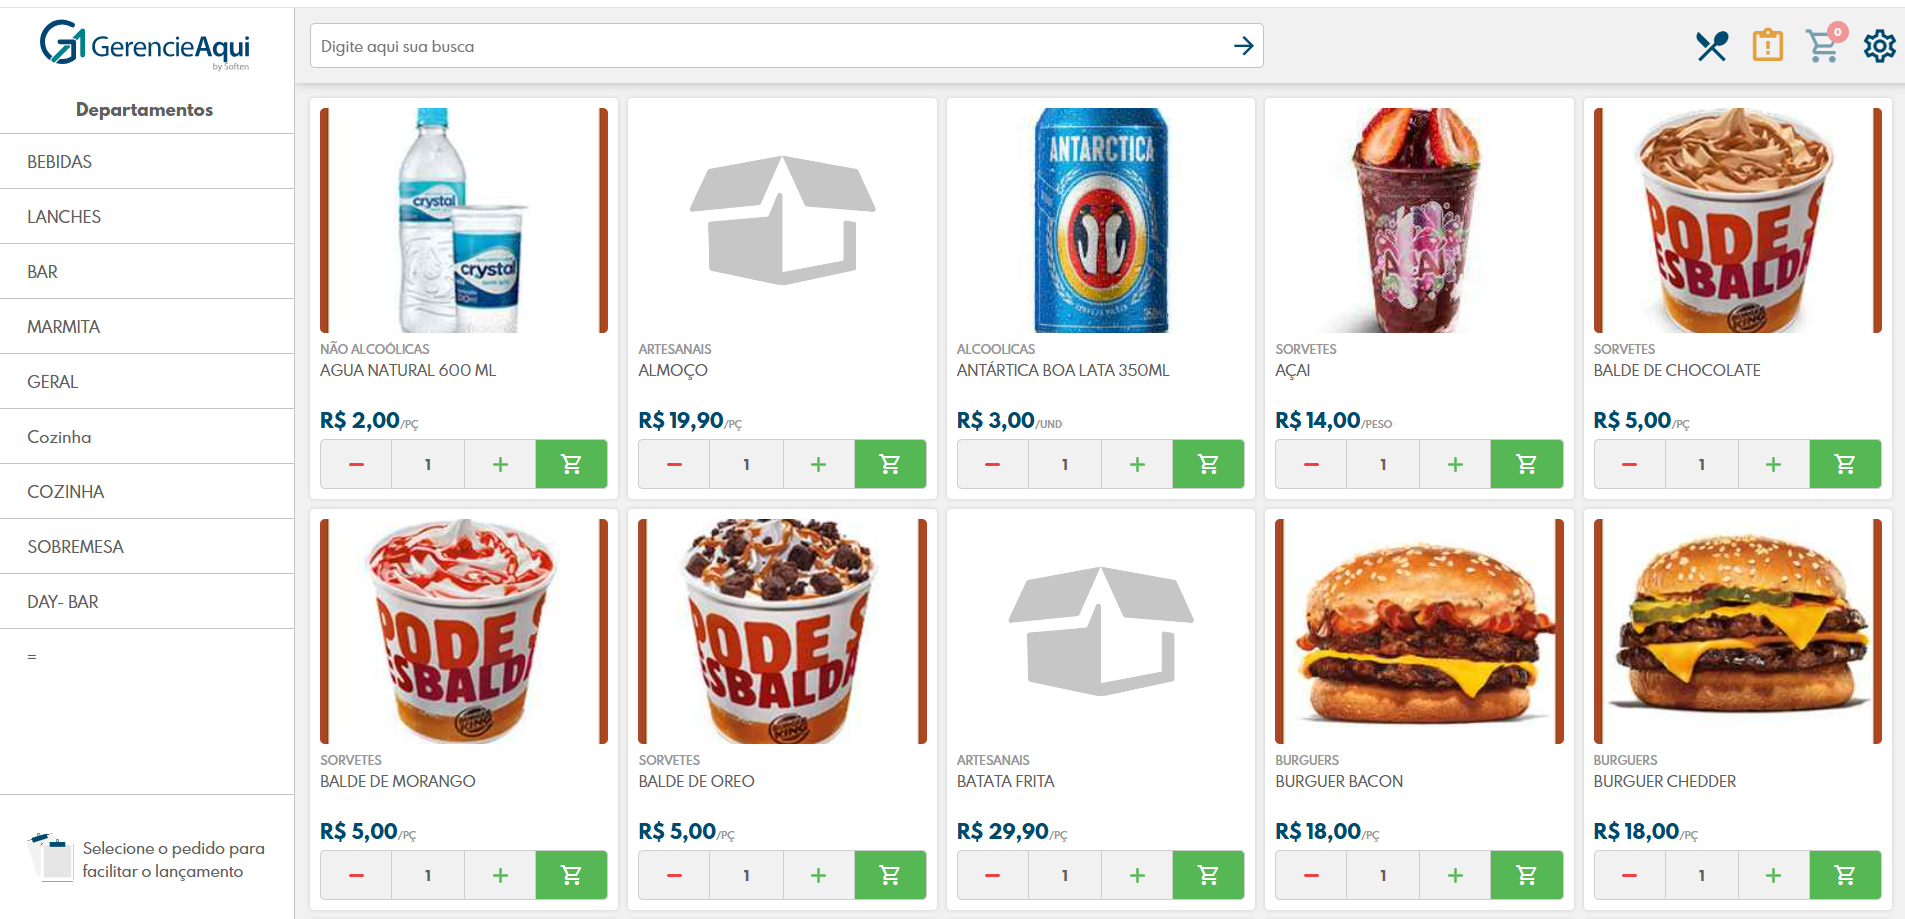Open the Balde de Morango product image

(463, 631)
